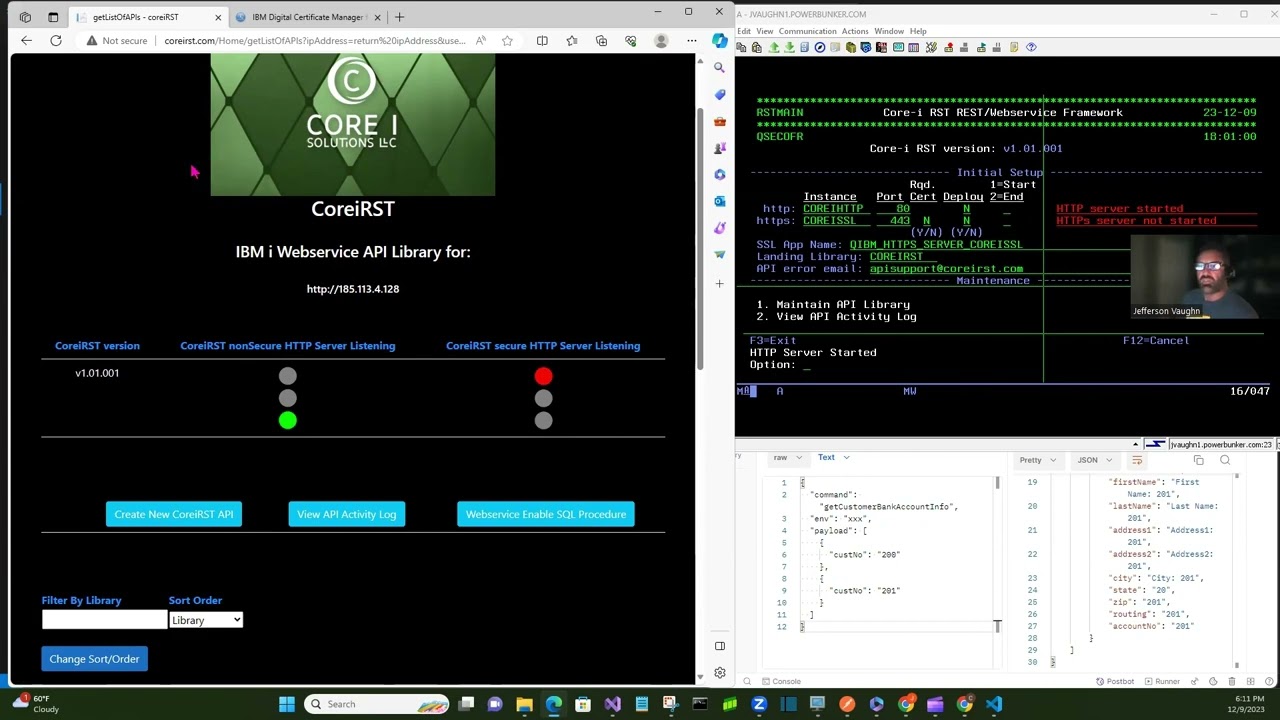Open Postman Console panel
The height and width of the screenshot is (720, 1280).
click(x=780, y=681)
